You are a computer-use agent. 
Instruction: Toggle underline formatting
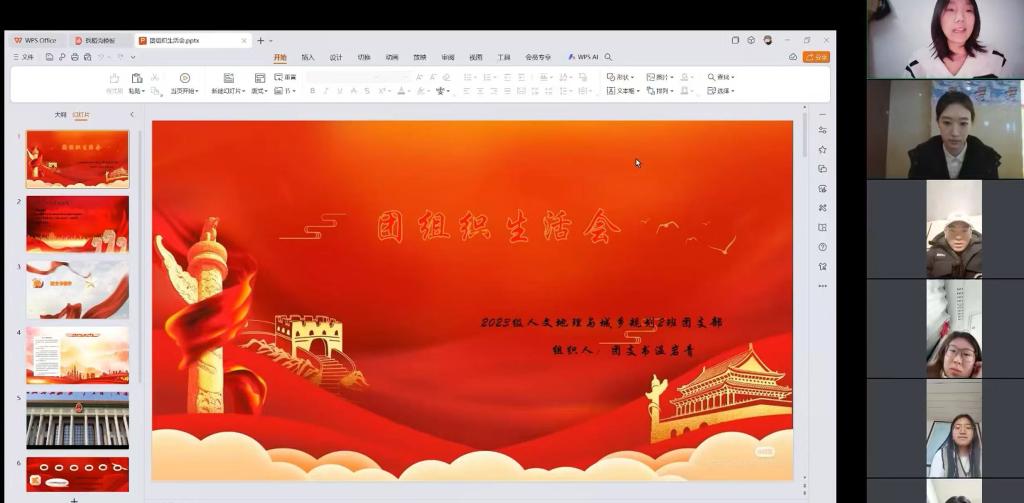tap(340, 91)
